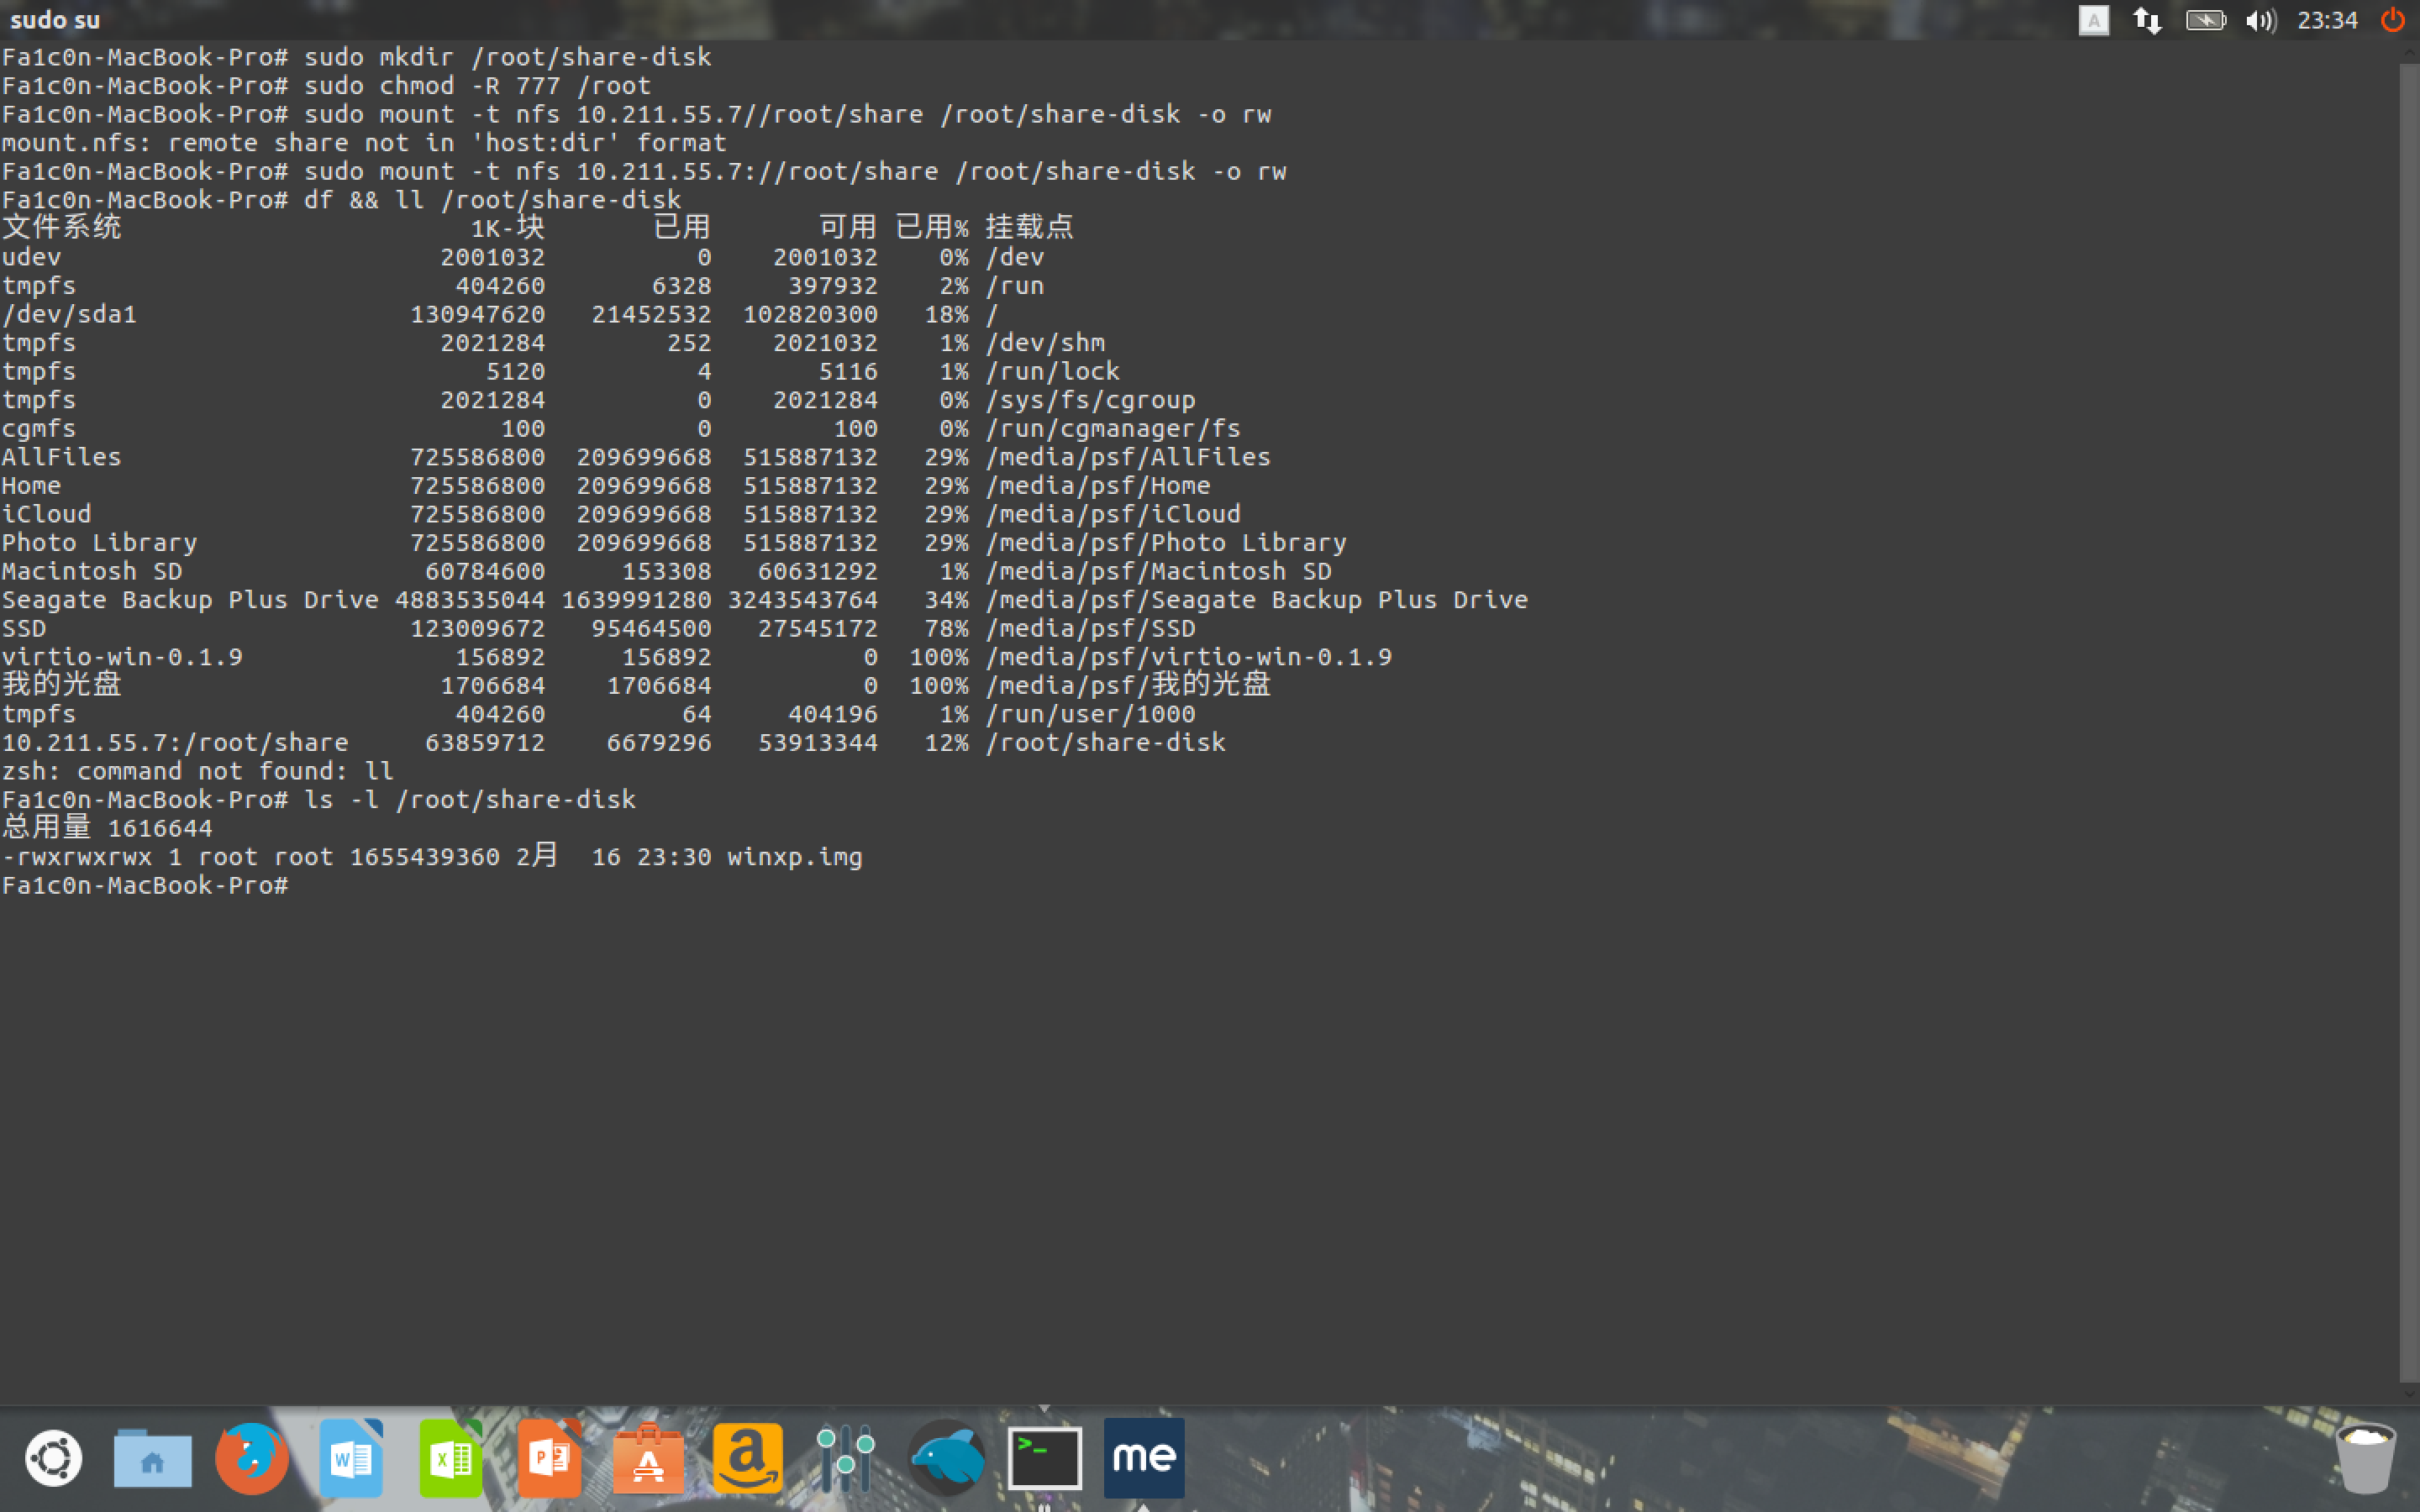2420x1512 pixels.
Task: Open LibreOffice Writer from dock
Action: click(x=351, y=1457)
